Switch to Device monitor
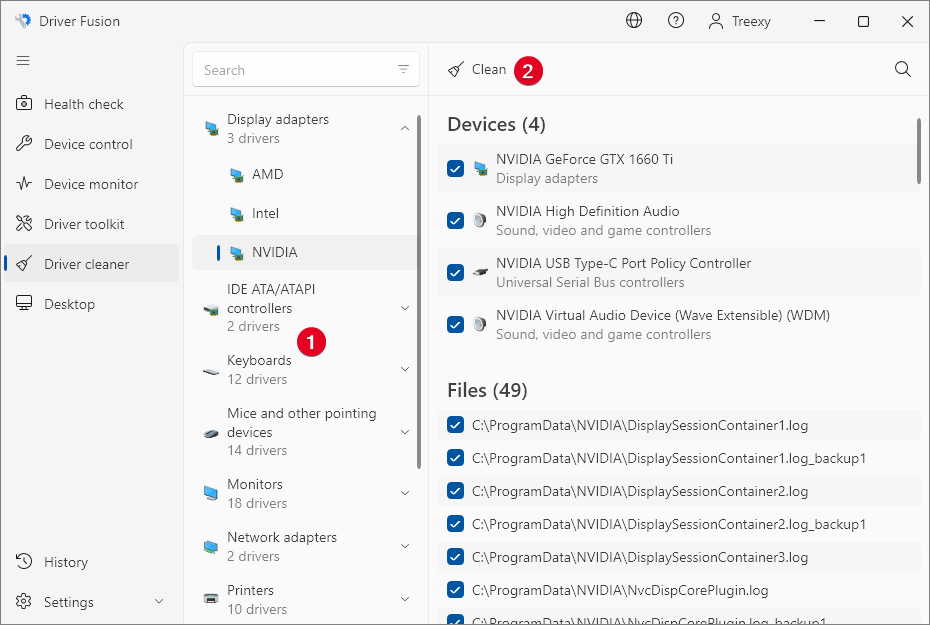The image size is (930, 625). 91,184
